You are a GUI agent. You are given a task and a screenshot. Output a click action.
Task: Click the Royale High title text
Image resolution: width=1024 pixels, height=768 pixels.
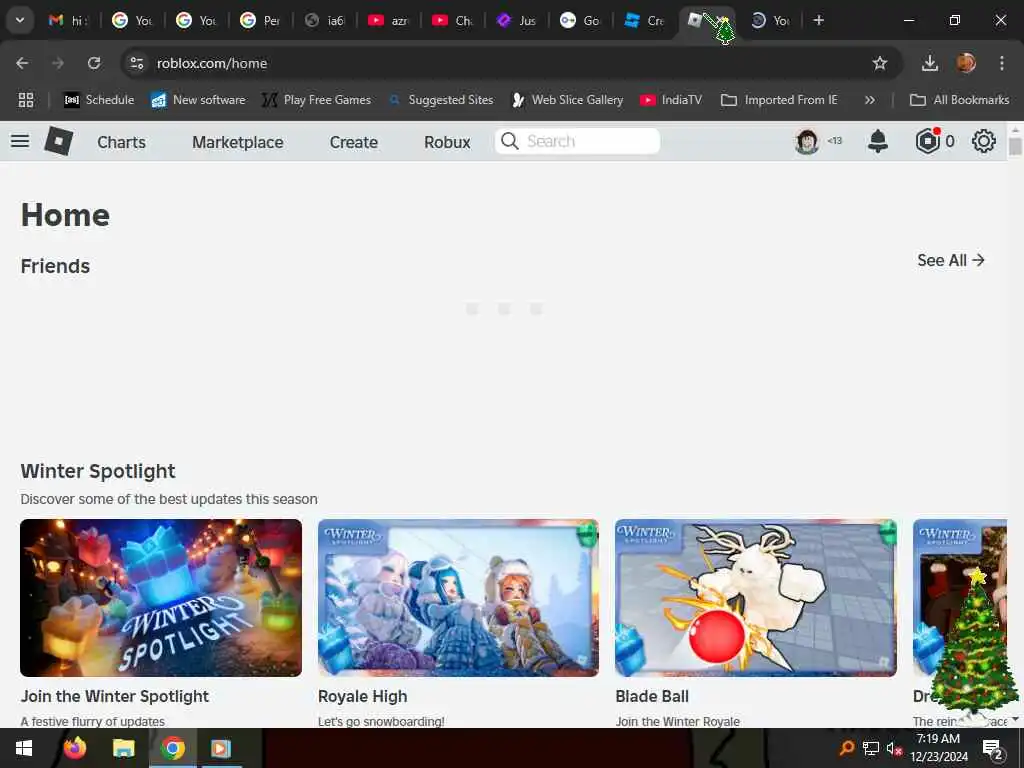[x=362, y=696]
